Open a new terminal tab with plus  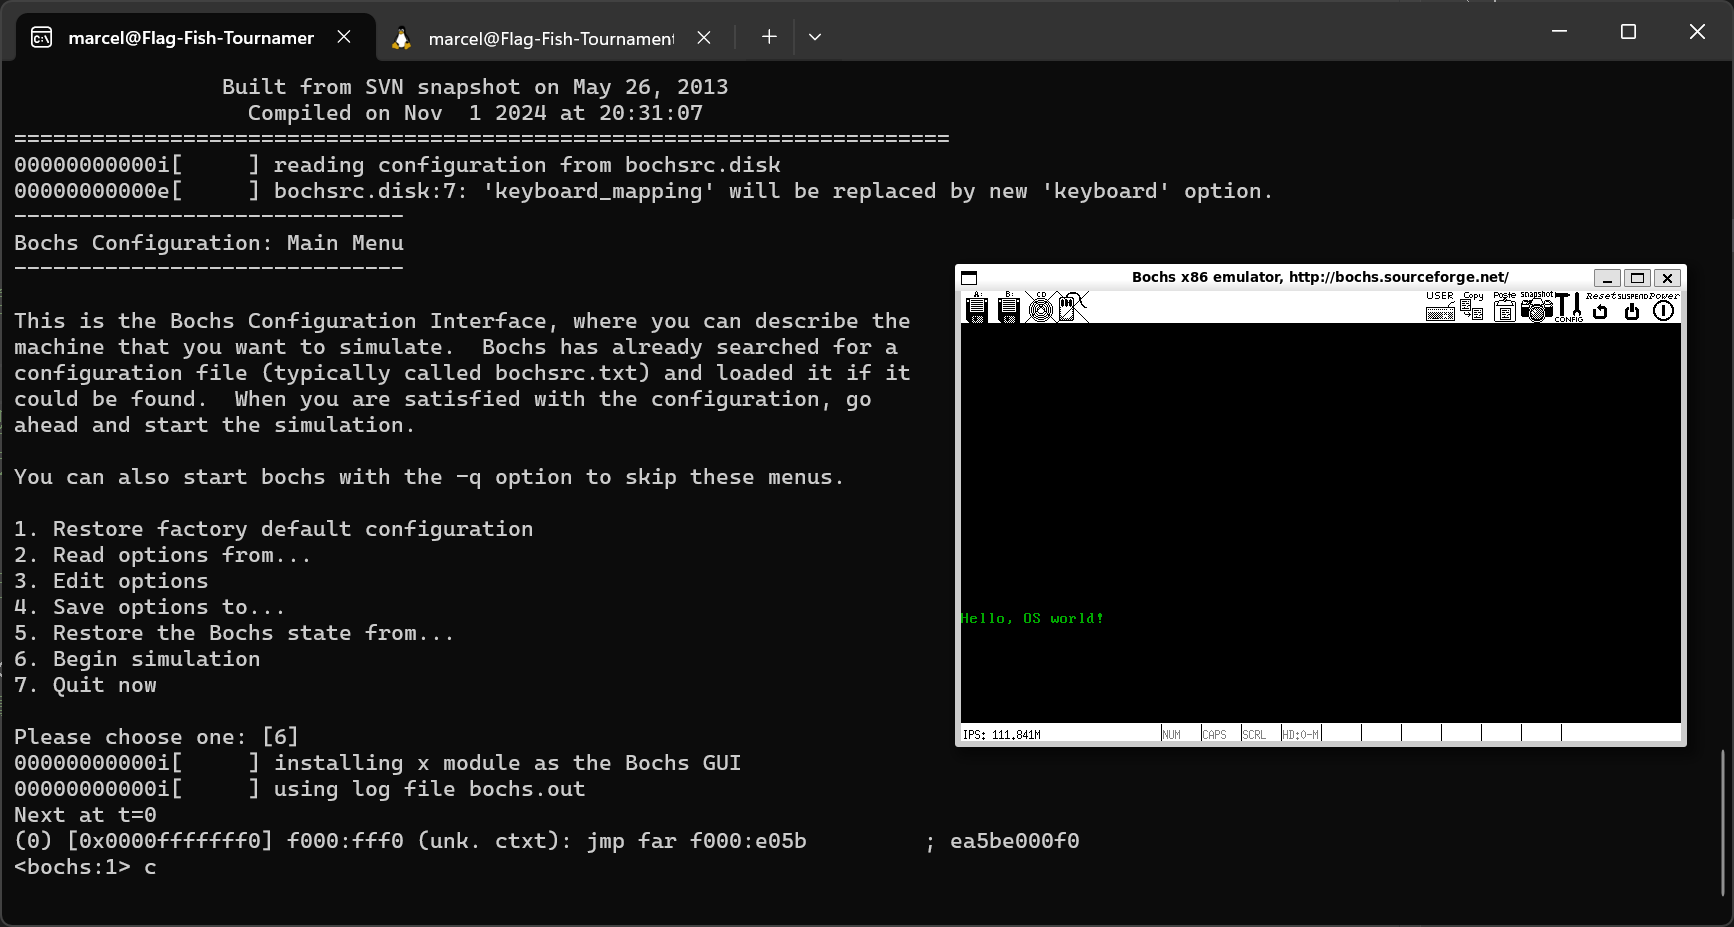[768, 36]
